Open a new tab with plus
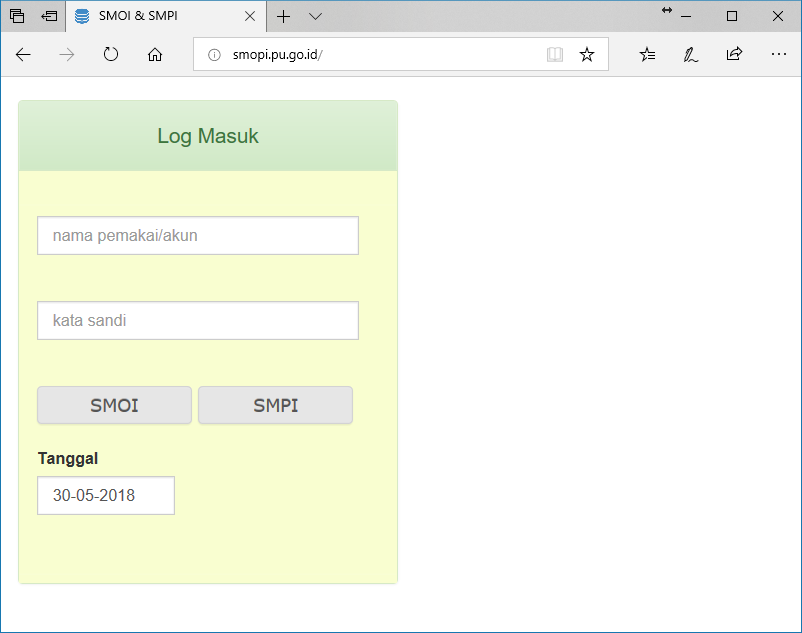 (283, 17)
